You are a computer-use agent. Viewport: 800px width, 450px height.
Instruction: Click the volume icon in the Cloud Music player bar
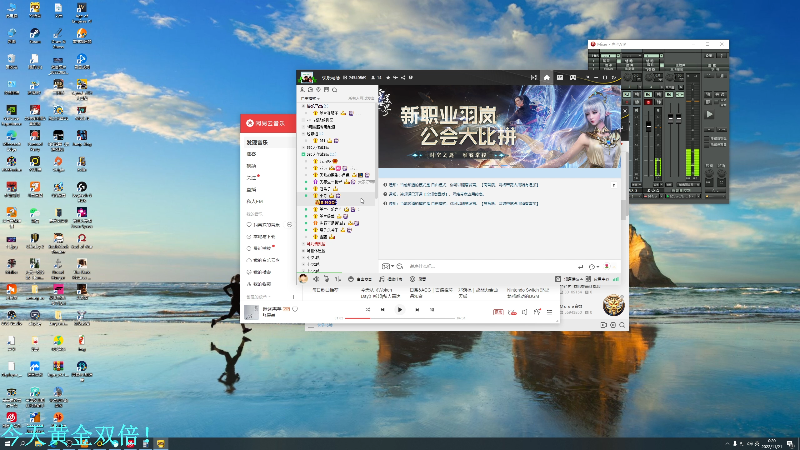tap(524, 312)
